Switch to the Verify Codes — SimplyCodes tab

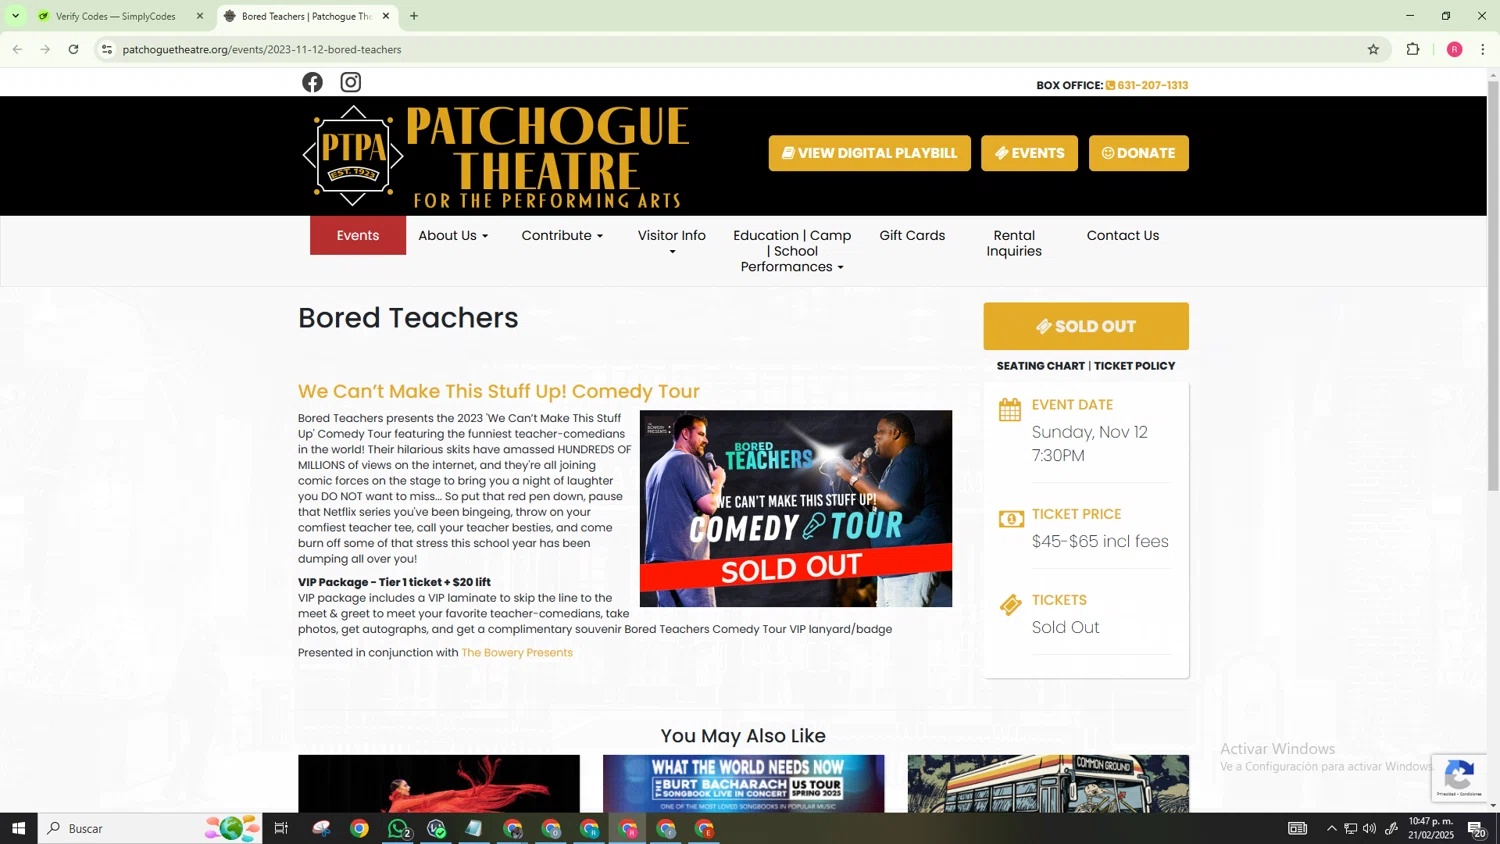tap(115, 16)
